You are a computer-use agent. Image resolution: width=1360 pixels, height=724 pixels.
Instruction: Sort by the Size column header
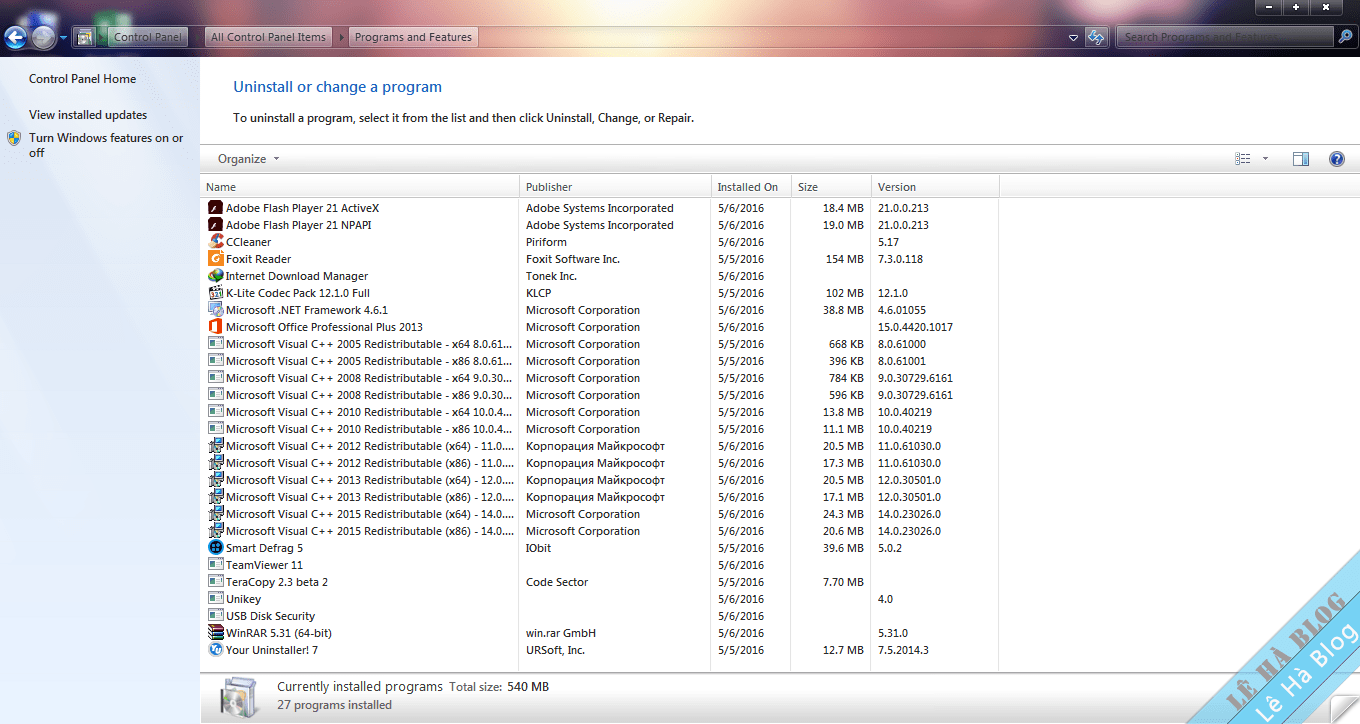point(831,187)
